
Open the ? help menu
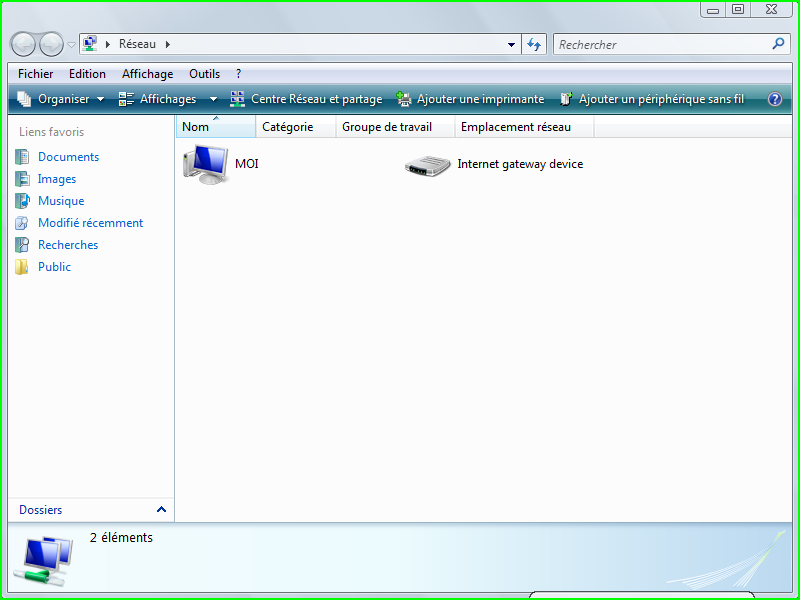click(x=238, y=74)
